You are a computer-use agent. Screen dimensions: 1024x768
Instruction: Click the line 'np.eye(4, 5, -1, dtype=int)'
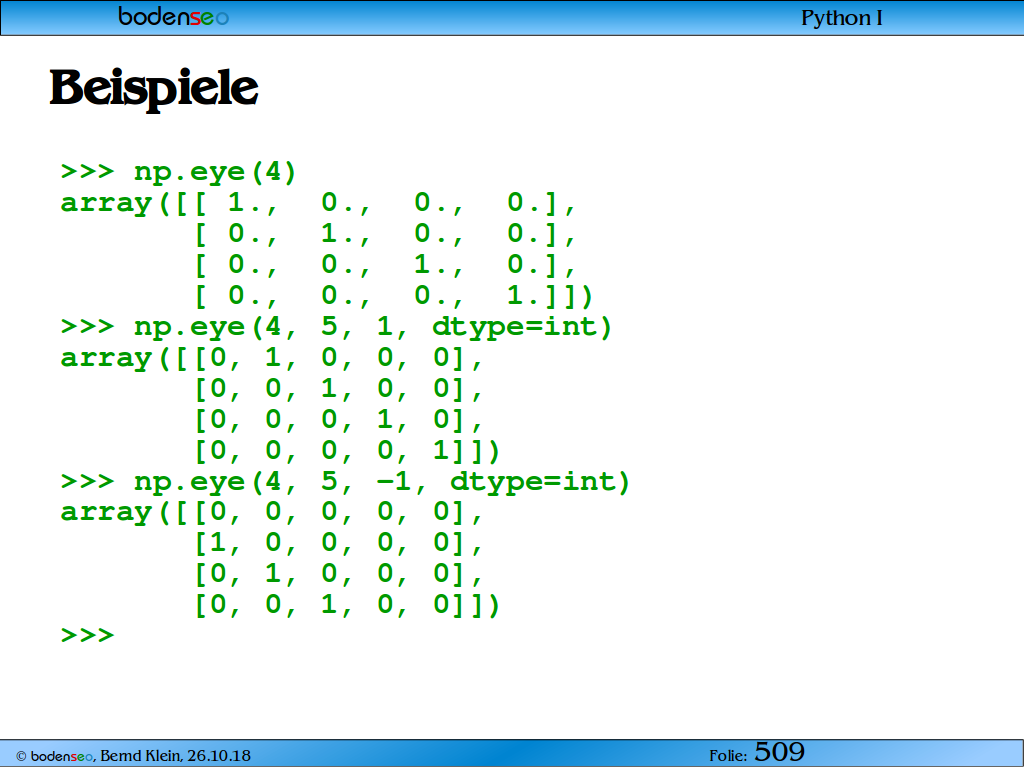click(381, 482)
